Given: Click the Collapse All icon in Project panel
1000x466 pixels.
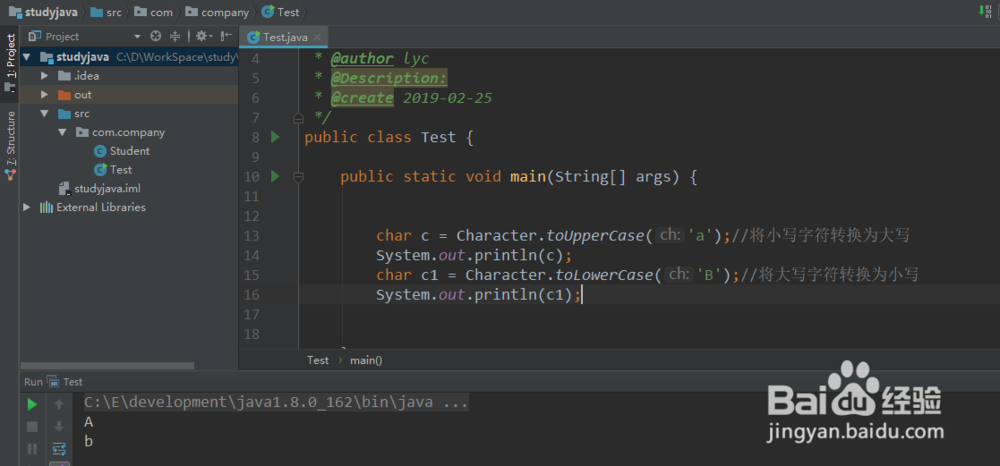Looking at the screenshot, I should (175, 36).
